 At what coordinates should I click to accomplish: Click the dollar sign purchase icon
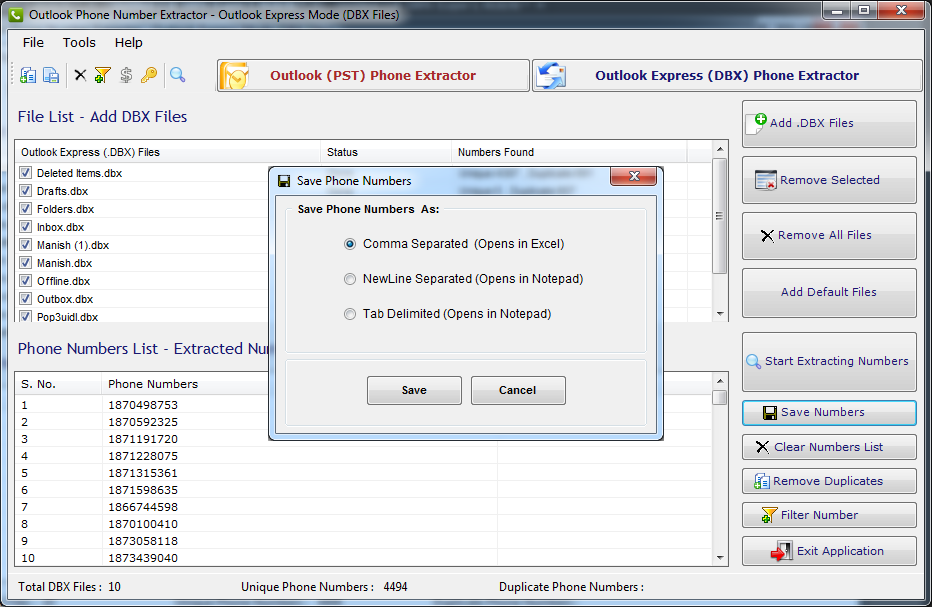tap(125, 75)
